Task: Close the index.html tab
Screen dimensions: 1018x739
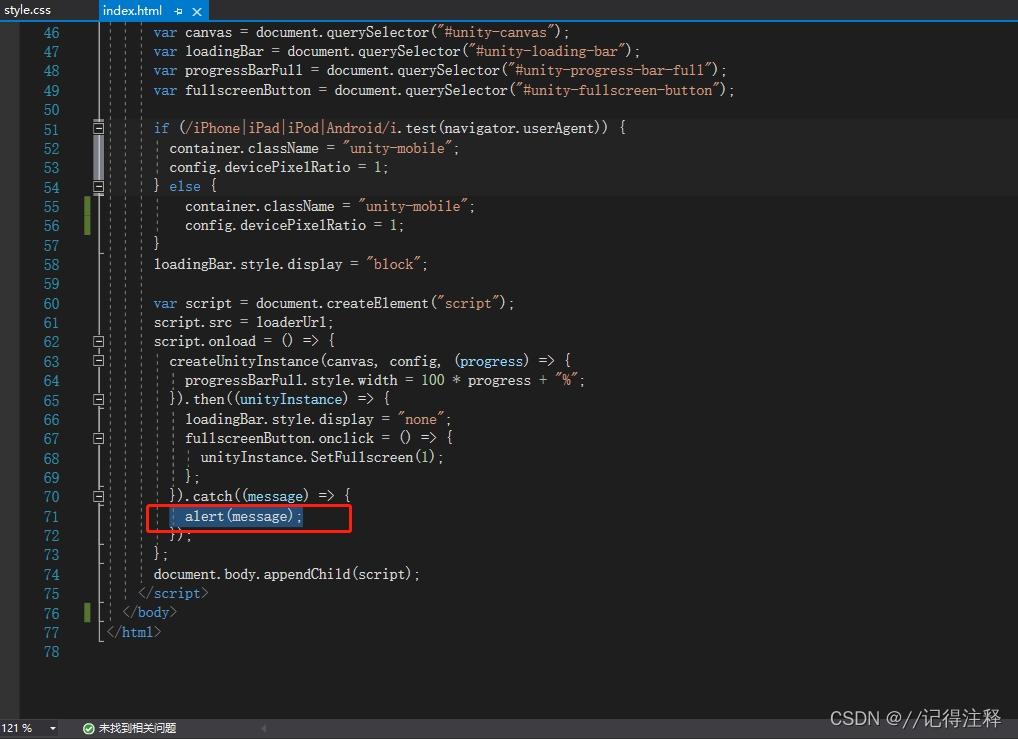Action: (x=197, y=11)
